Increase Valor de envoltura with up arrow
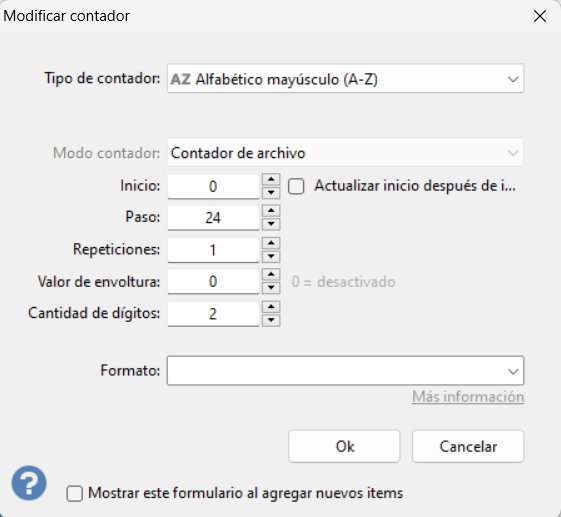Viewport: 561px width, 517px height. pyautogui.click(x=271, y=274)
